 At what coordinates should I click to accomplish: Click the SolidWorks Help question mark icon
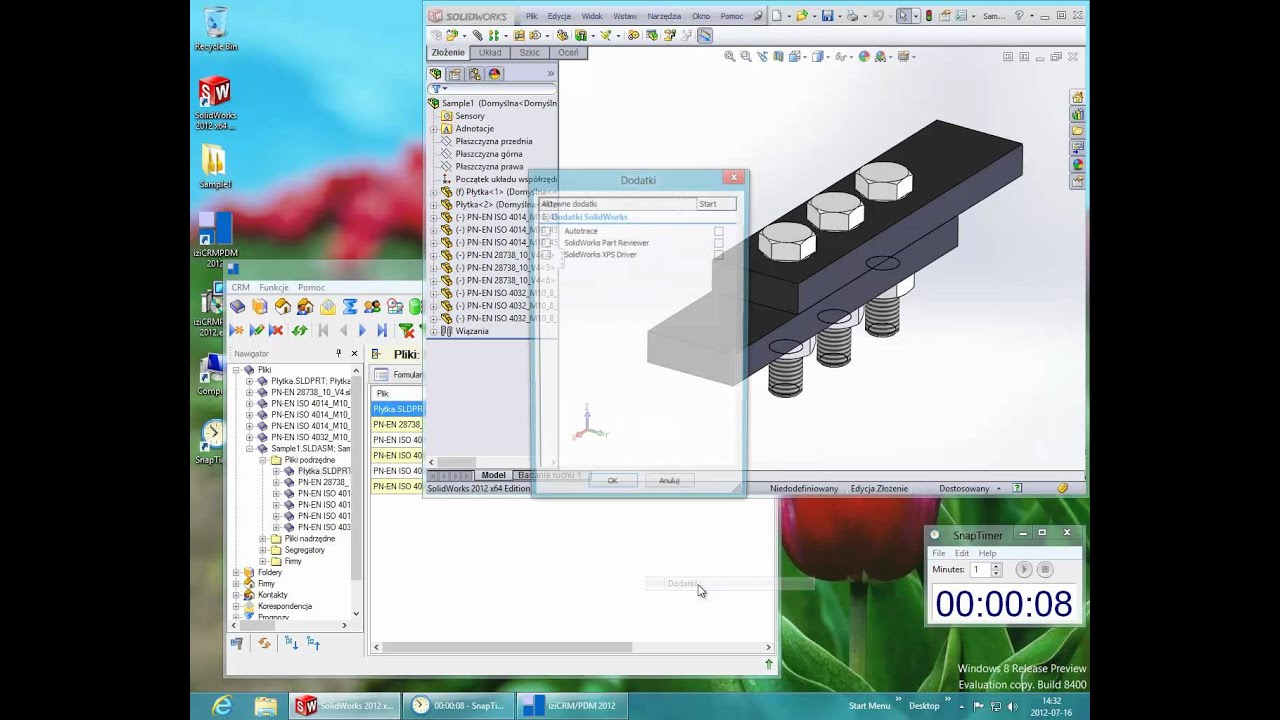(x=1019, y=16)
